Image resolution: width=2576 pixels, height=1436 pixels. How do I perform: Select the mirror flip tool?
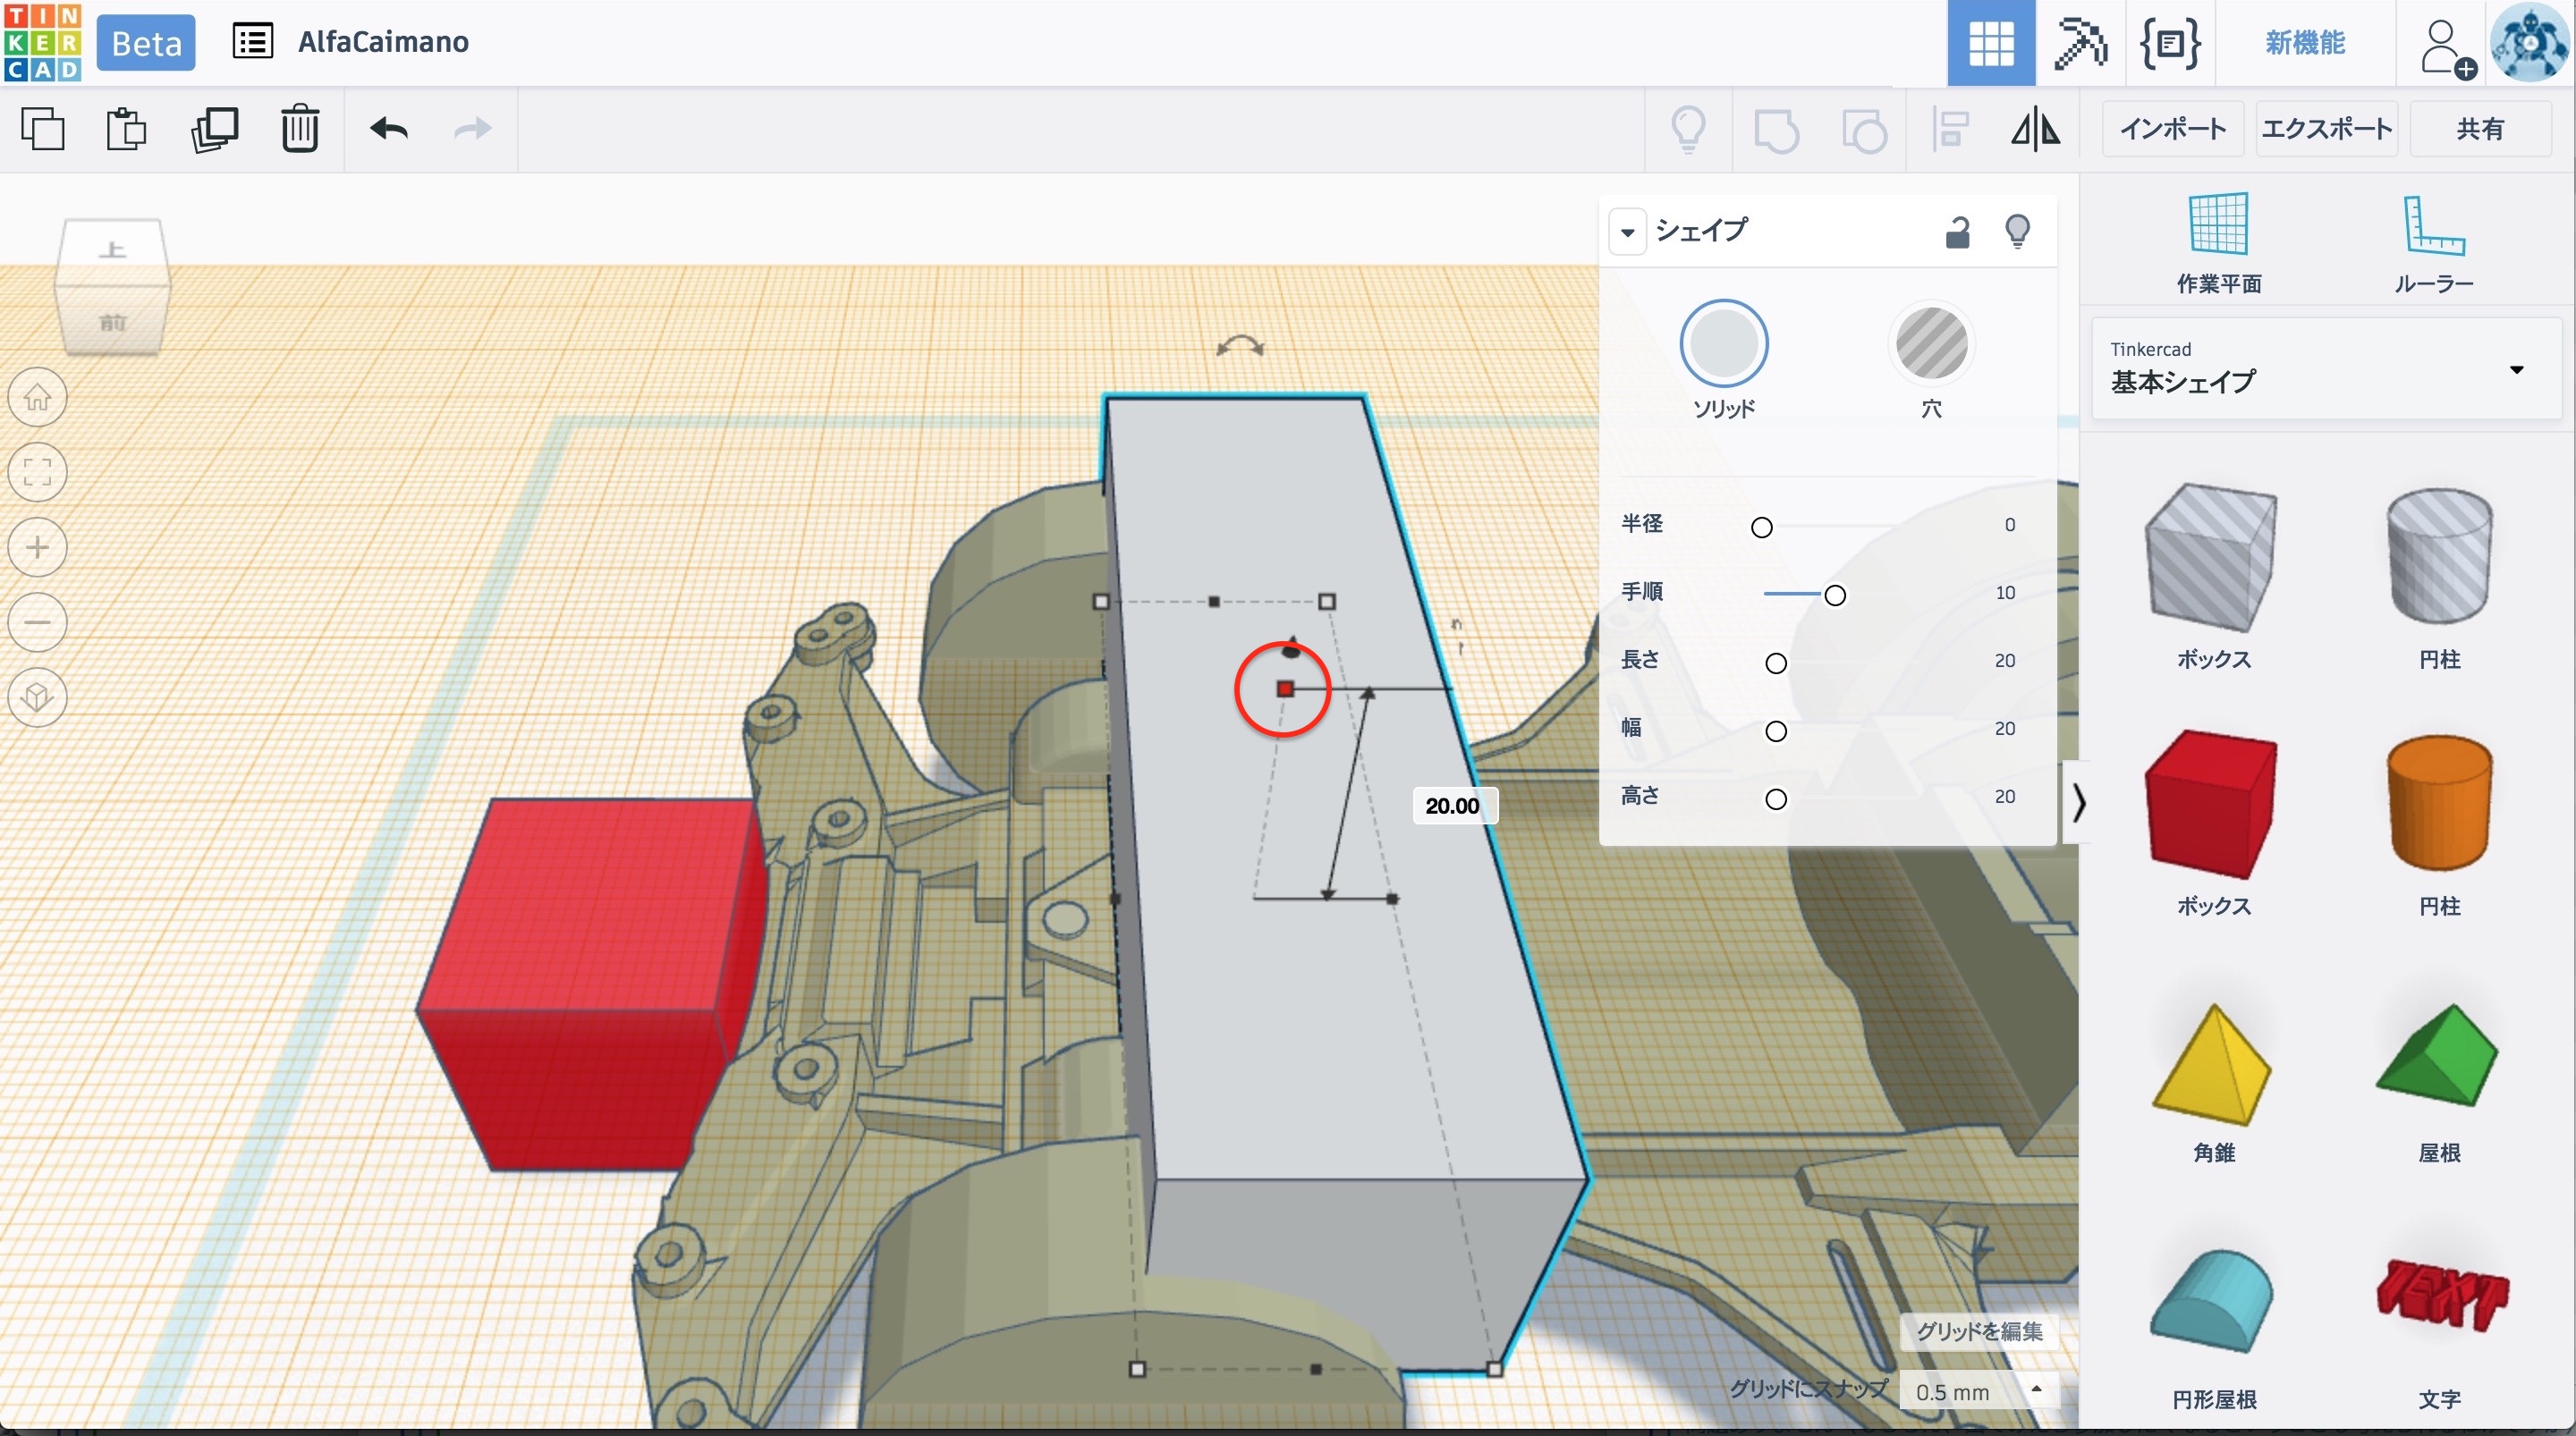(2035, 130)
